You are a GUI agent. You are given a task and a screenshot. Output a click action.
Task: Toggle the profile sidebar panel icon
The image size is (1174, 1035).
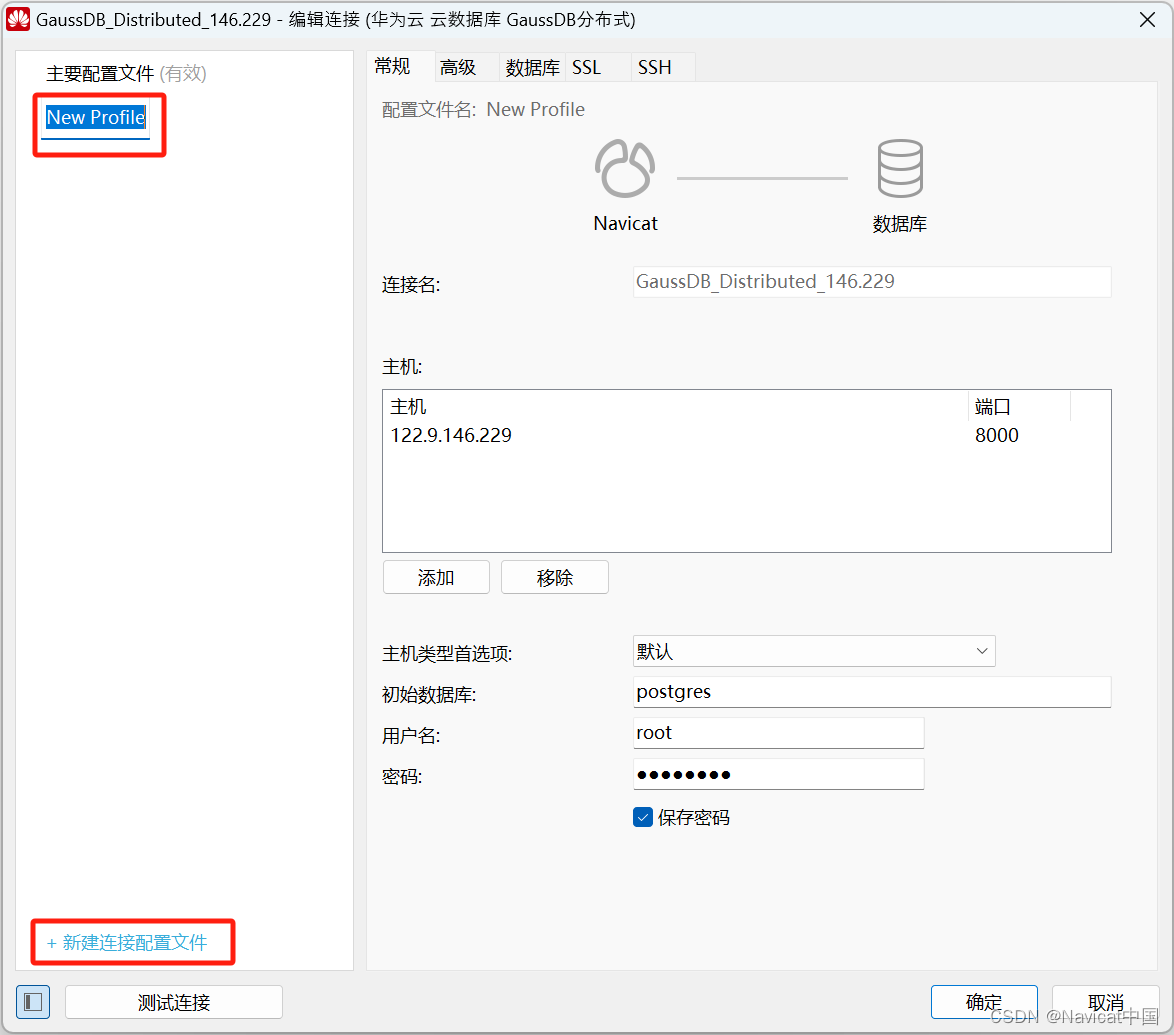coord(33,1002)
